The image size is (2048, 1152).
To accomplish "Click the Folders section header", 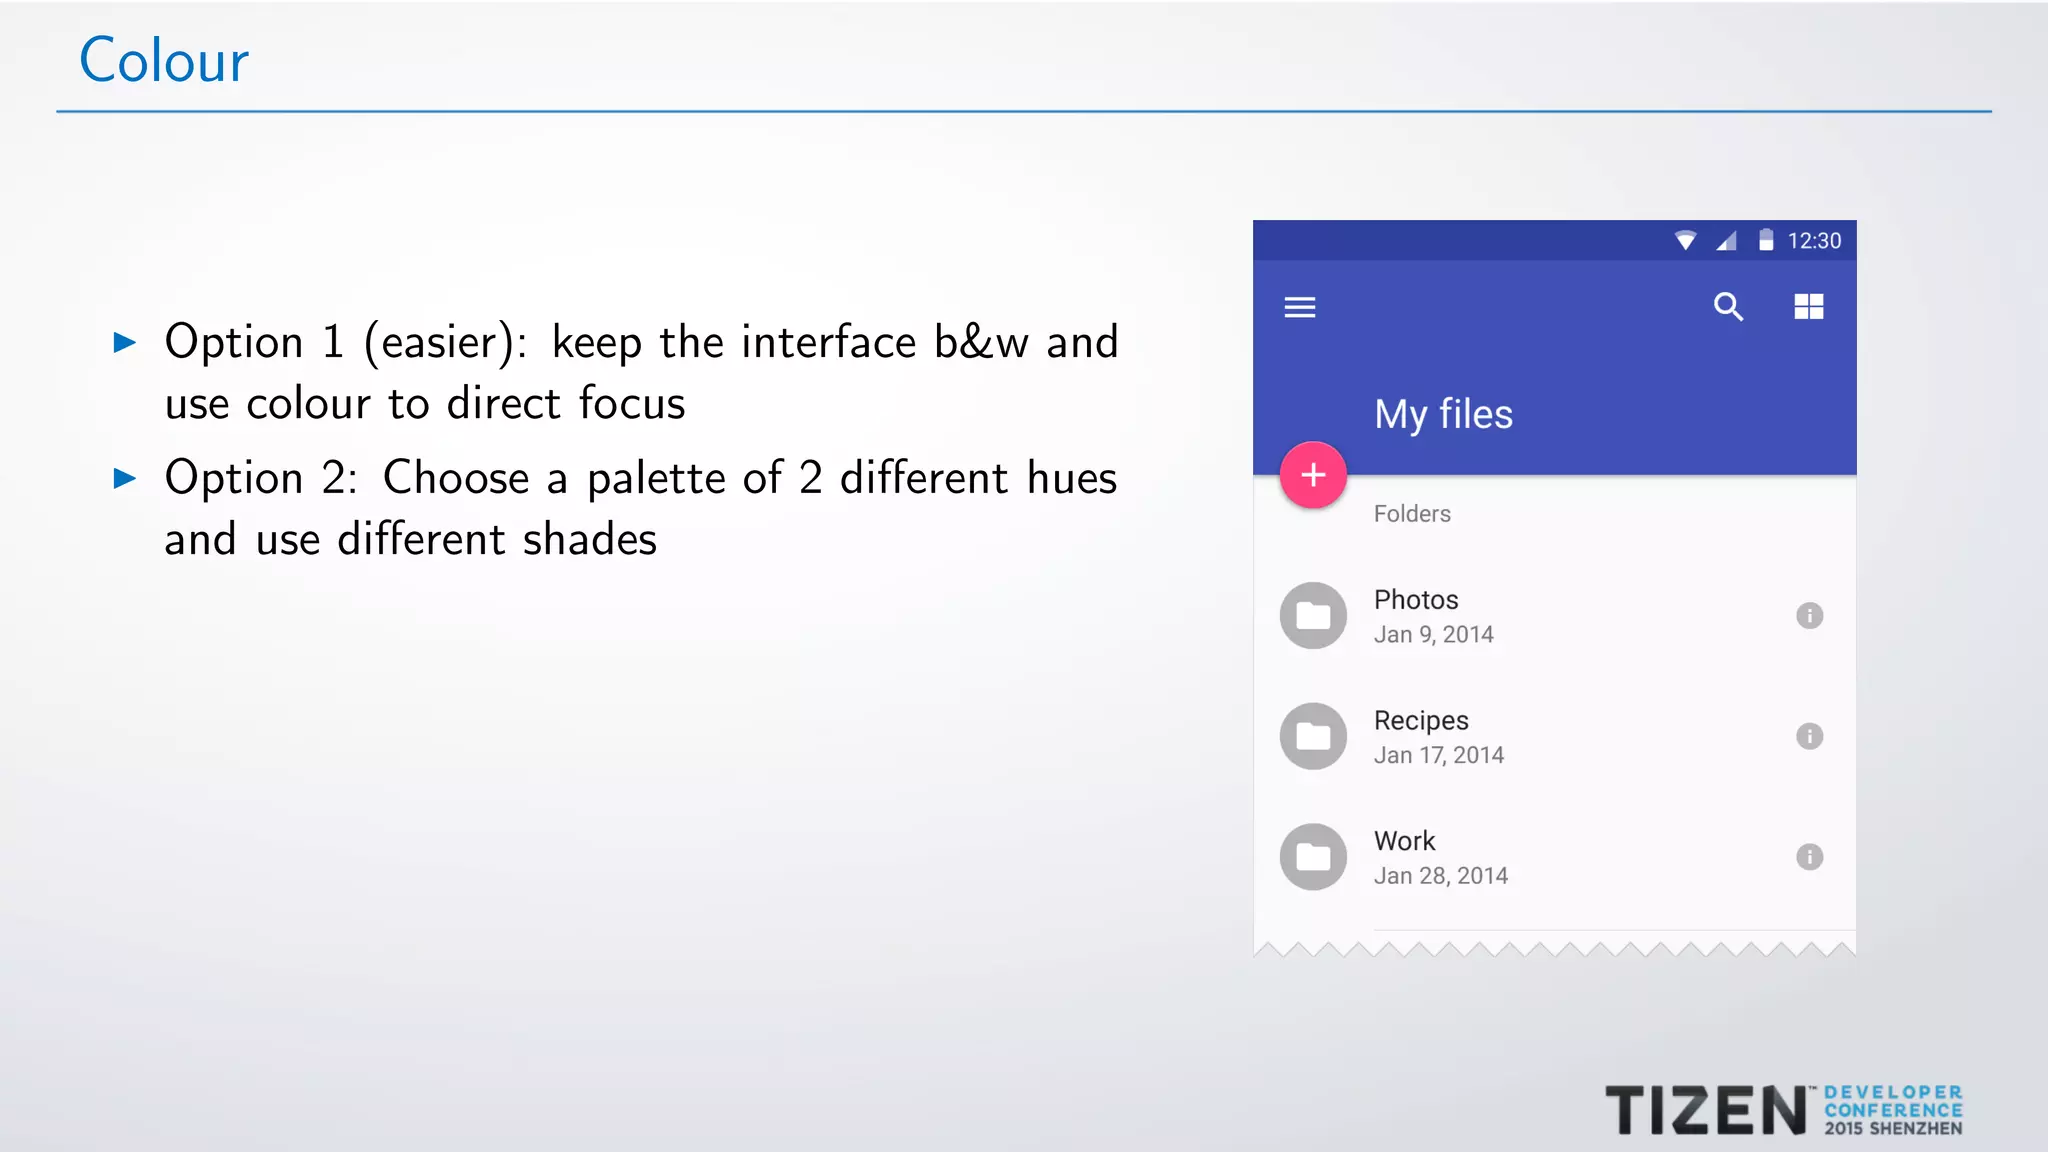I will coord(1411,514).
